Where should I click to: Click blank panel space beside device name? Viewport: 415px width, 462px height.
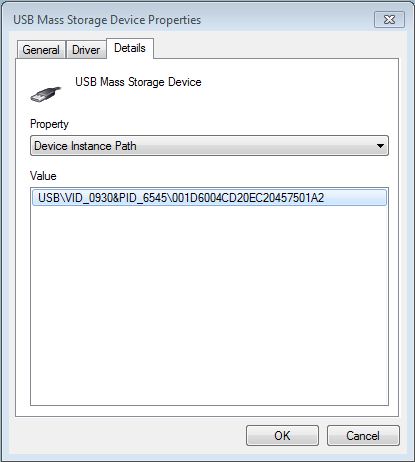click(297, 90)
